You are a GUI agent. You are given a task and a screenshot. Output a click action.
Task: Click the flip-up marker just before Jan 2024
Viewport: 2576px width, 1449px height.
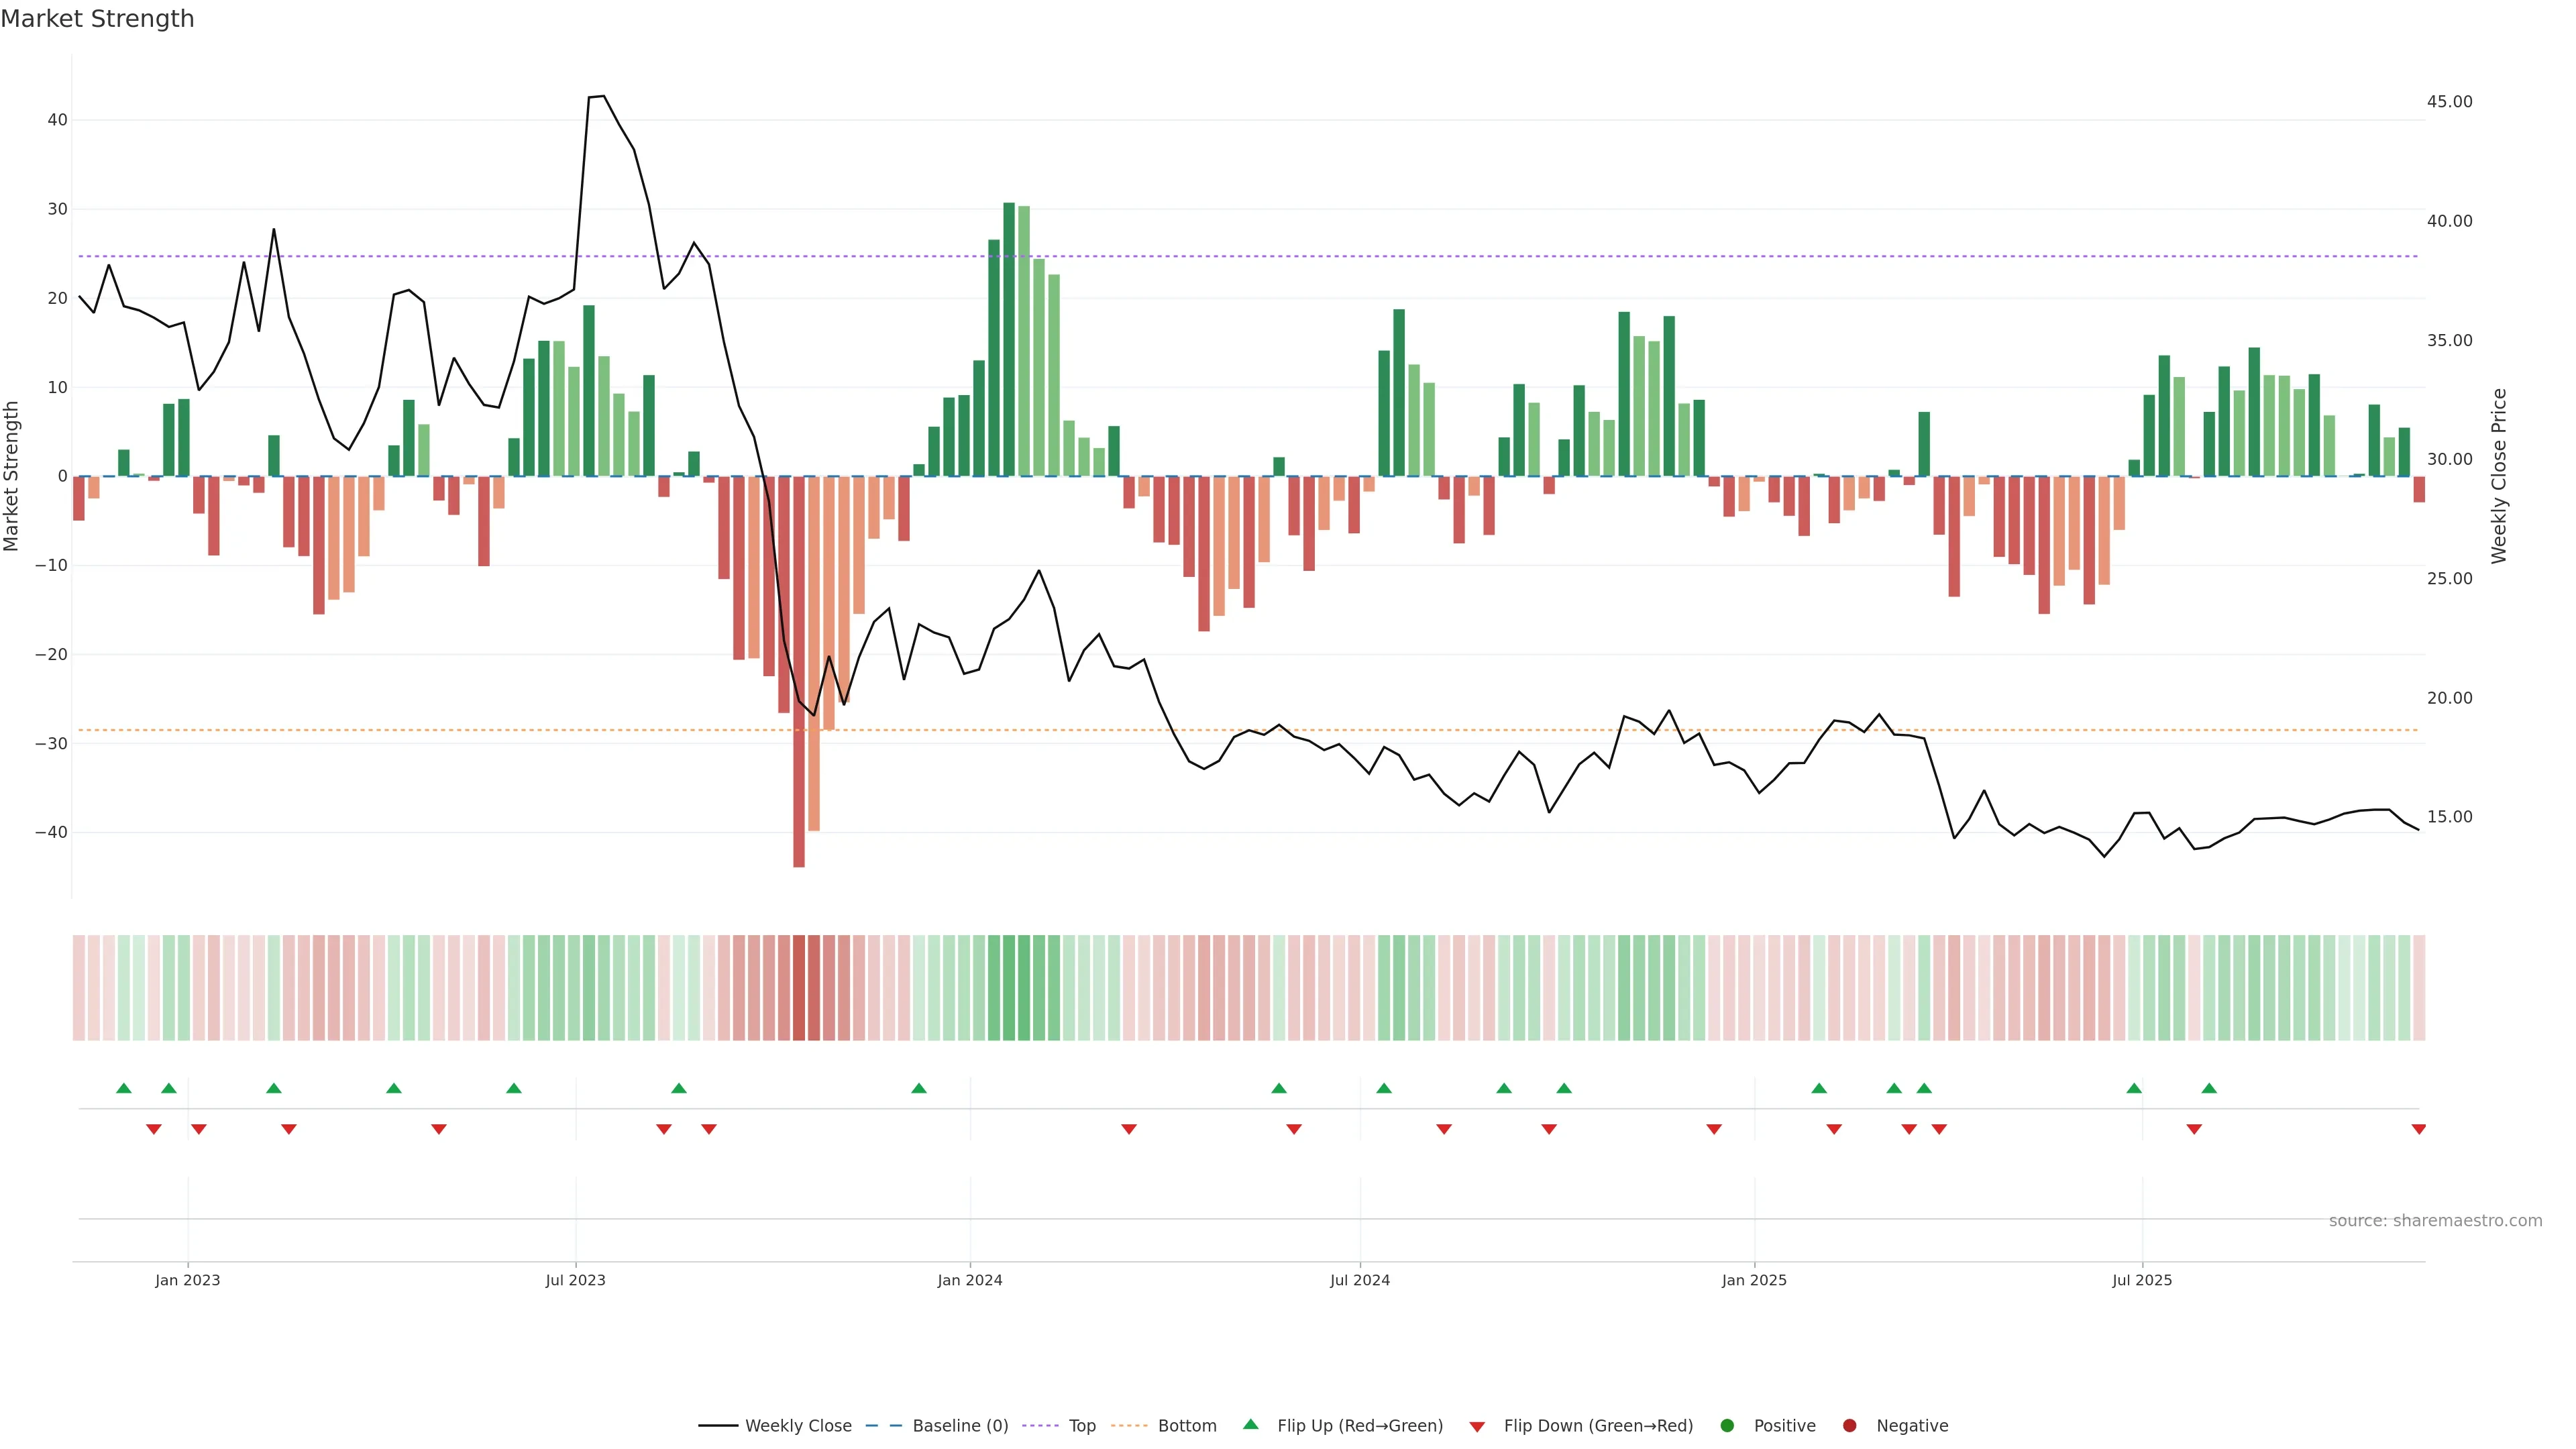click(x=919, y=1088)
